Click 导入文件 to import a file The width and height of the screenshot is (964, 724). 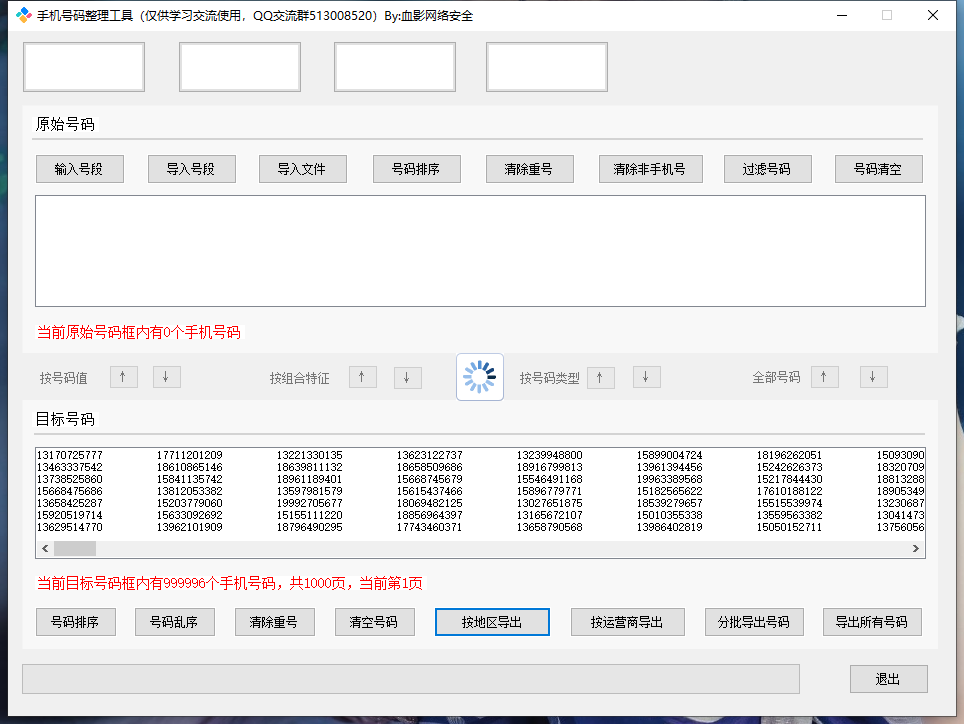302,168
